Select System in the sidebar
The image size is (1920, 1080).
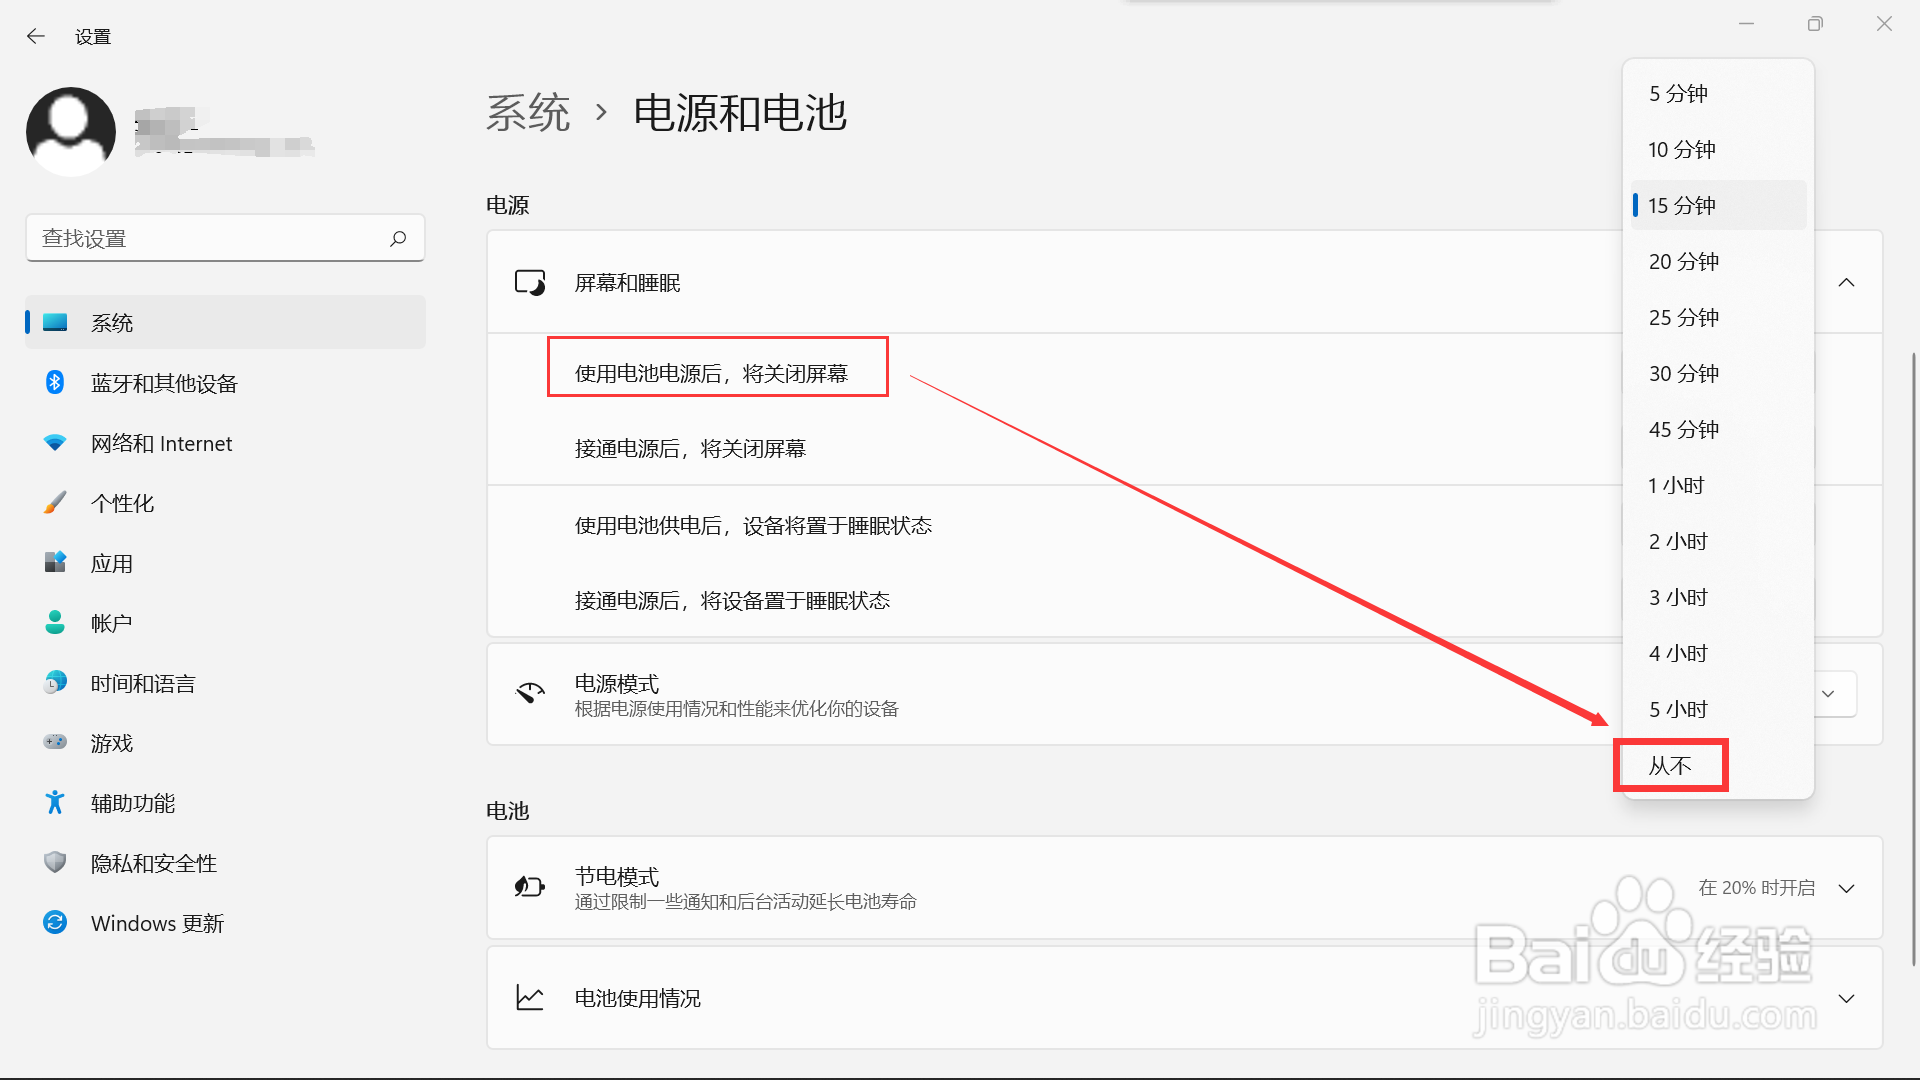point(113,322)
